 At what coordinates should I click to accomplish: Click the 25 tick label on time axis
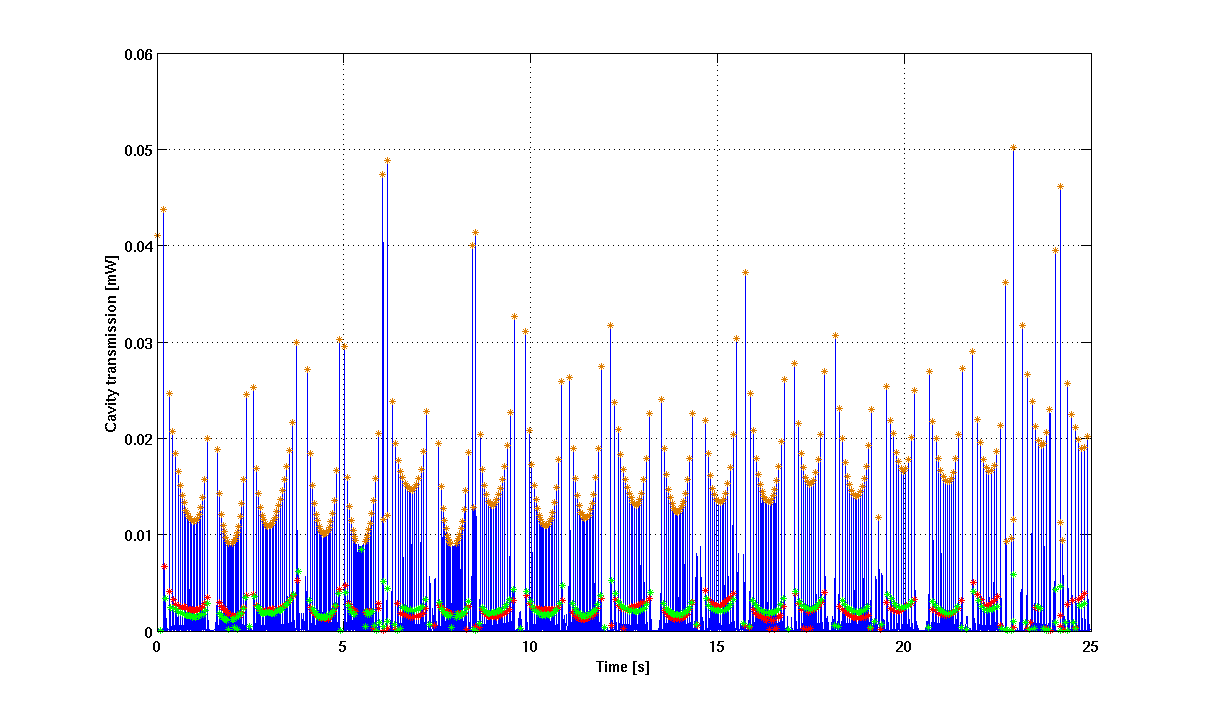coord(1091,646)
